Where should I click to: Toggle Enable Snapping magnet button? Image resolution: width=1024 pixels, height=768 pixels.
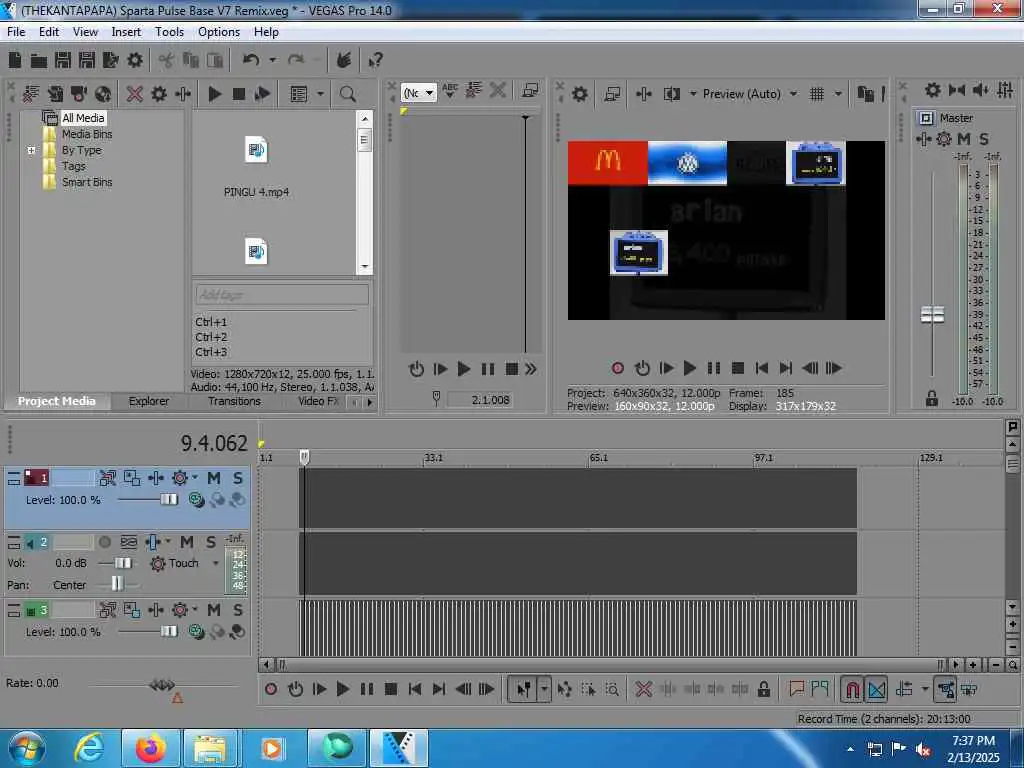click(x=852, y=689)
